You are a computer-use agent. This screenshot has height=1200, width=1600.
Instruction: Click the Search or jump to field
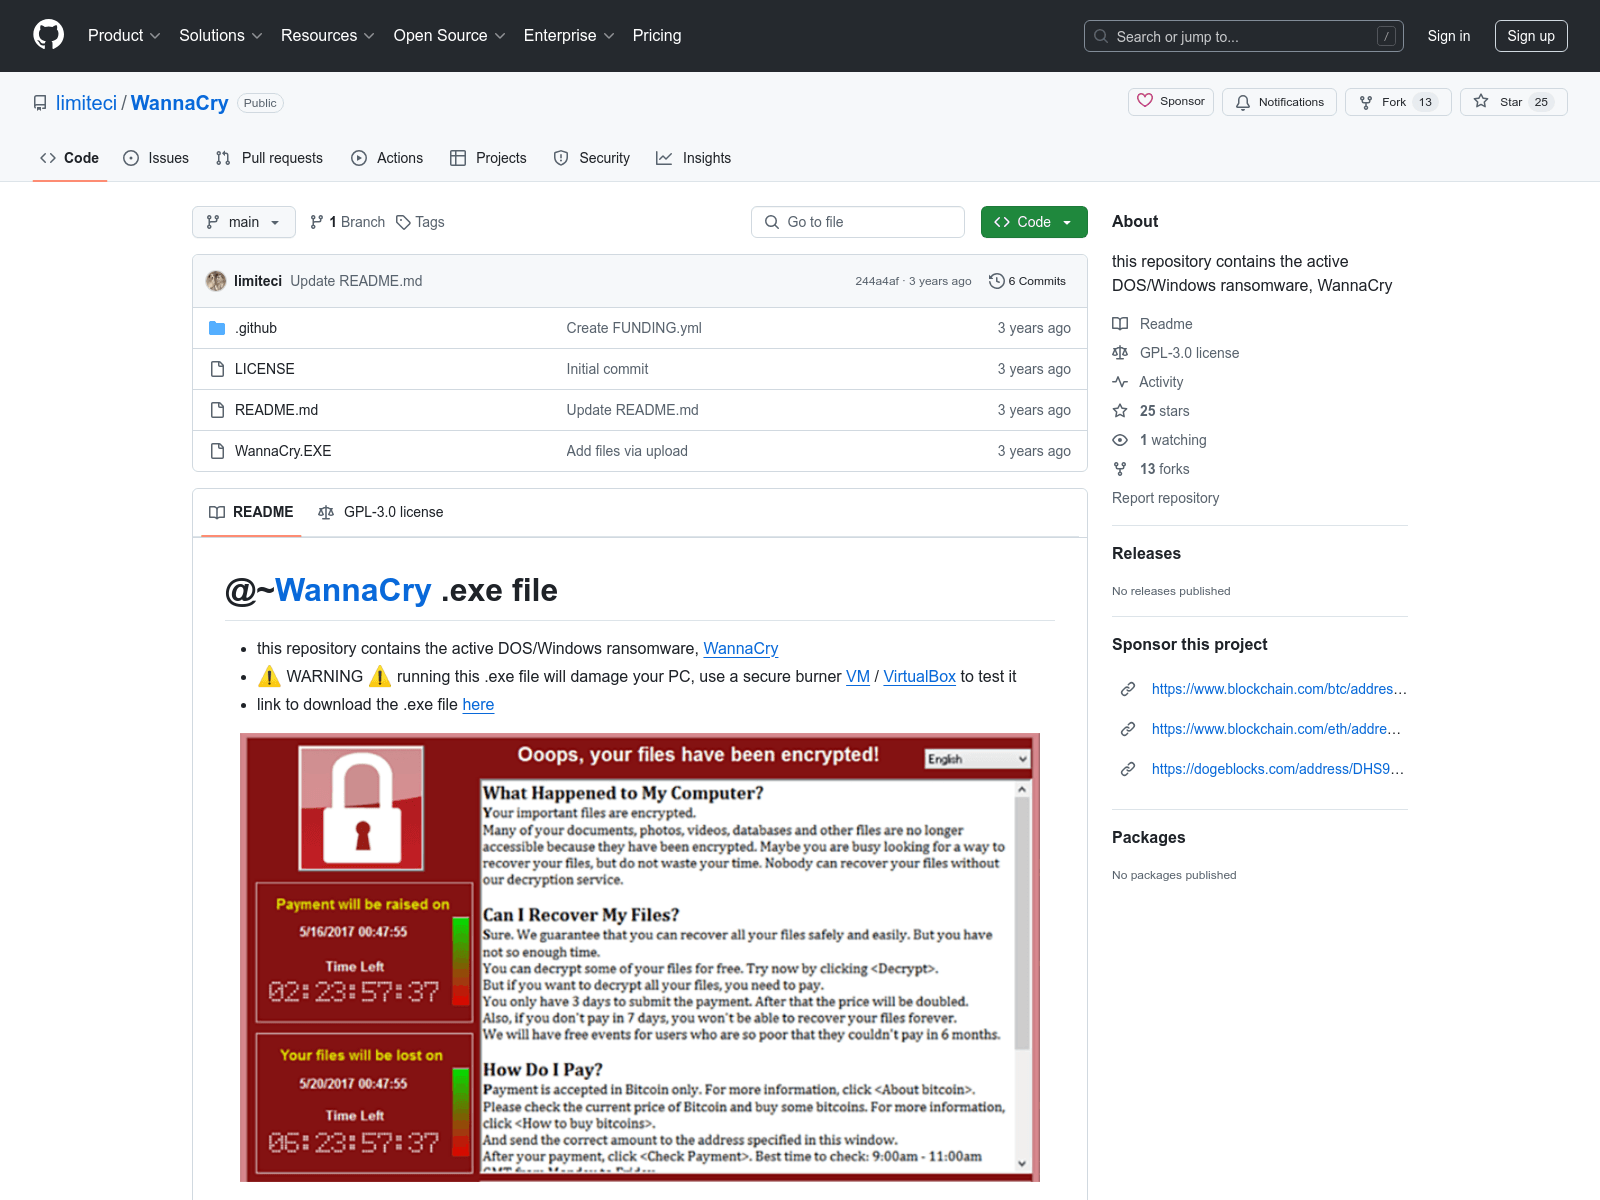[x=1244, y=36]
